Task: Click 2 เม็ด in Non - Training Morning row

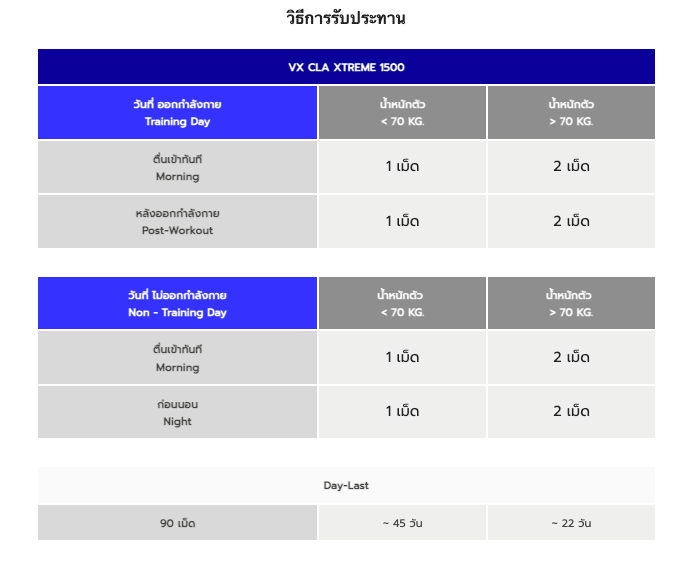Action: click(x=571, y=358)
